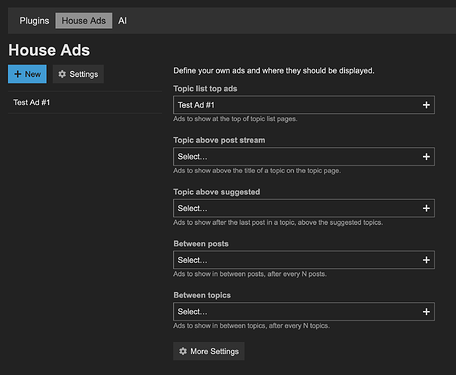Open the Settings button beside New
Viewport: 456px width, 375px height.
(x=78, y=74)
